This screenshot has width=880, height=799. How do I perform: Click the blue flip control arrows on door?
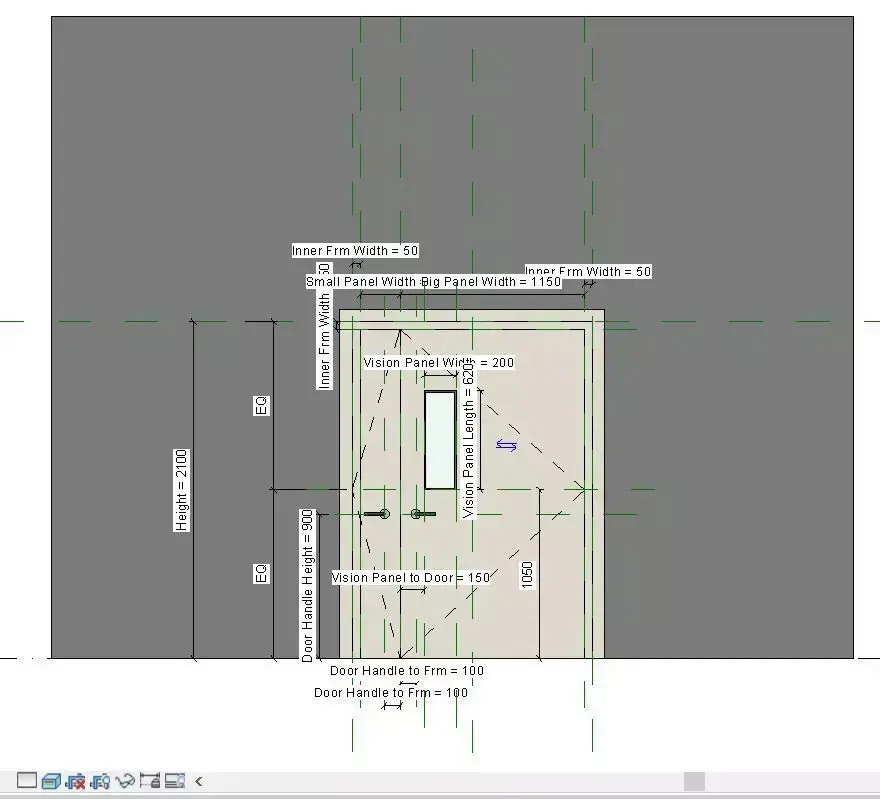click(508, 445)
